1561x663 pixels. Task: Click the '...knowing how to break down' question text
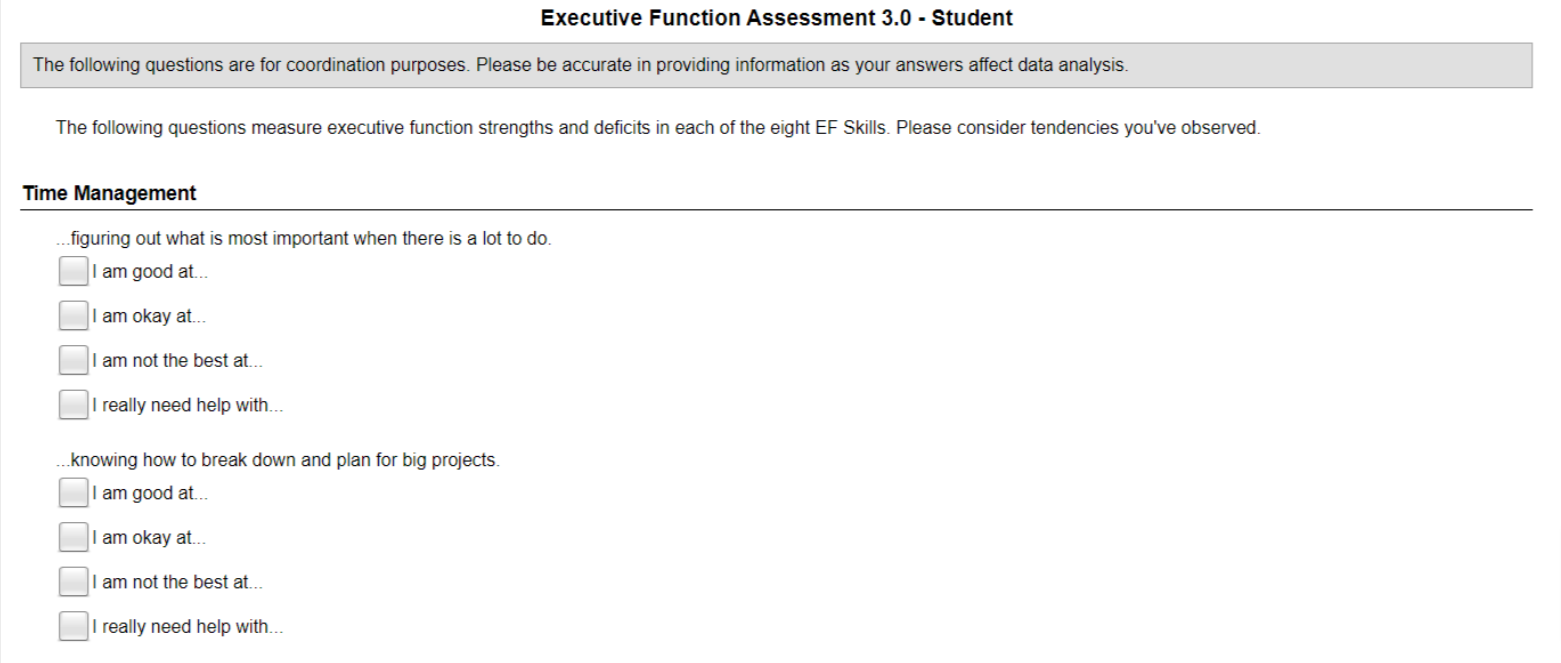(278, 461)
